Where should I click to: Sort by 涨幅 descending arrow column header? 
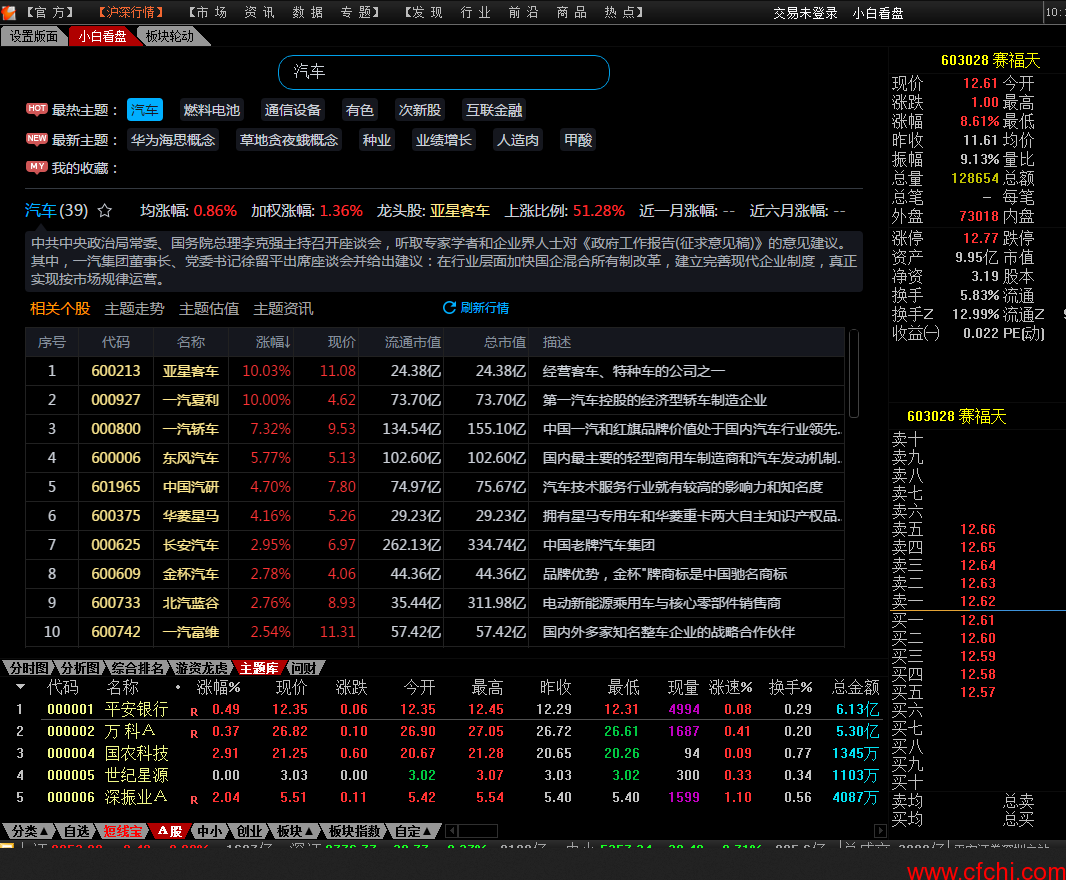tap(273, 342)
